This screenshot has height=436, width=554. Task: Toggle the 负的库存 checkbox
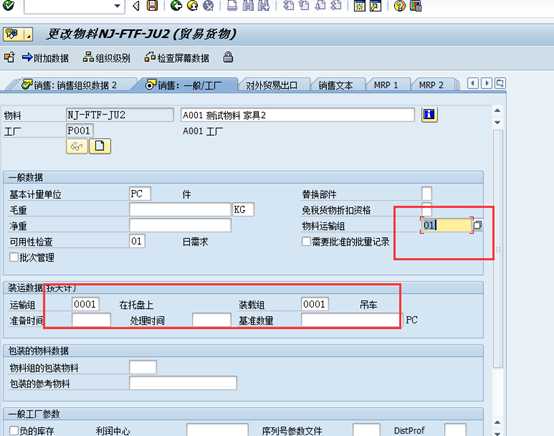click(x=14, y=430)
